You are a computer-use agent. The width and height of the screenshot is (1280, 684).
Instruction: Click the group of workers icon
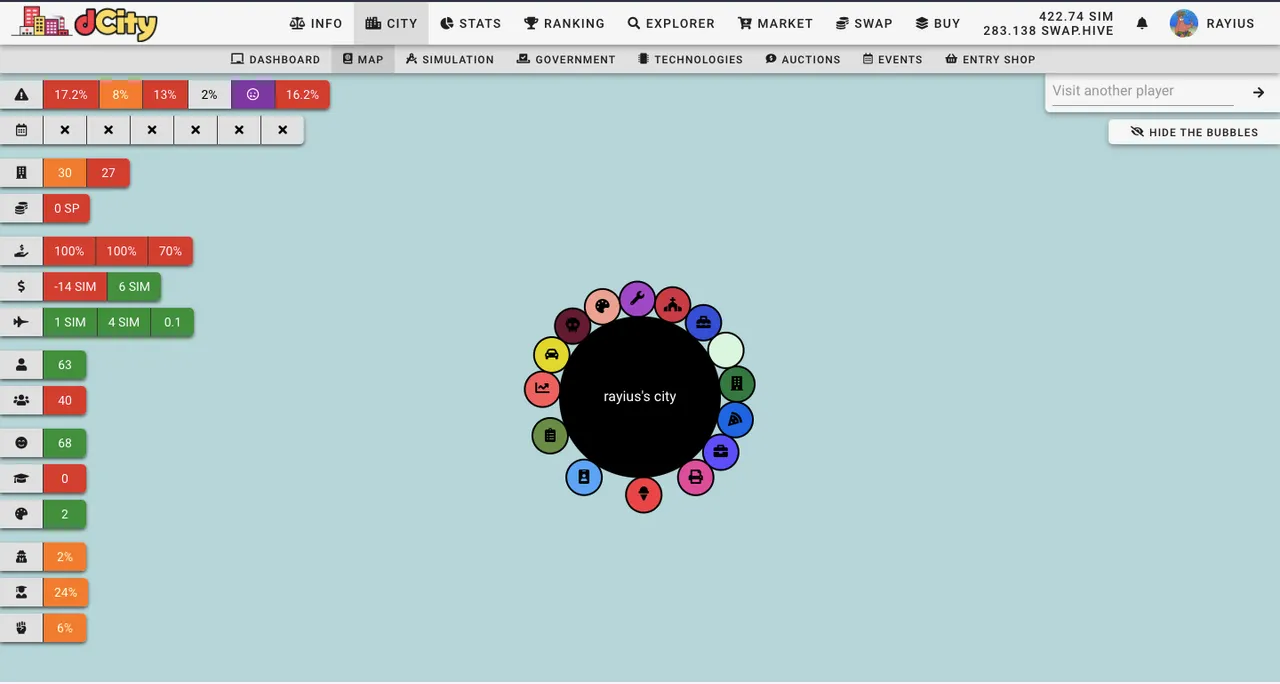point(21,400)
